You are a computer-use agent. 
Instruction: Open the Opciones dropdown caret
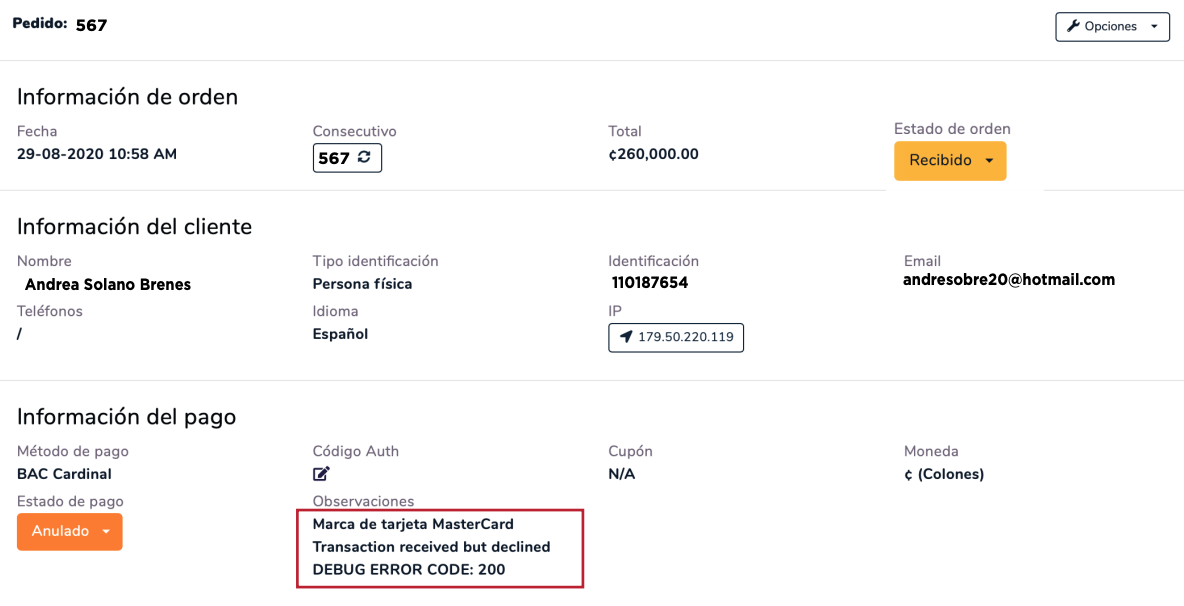tap(1154, 27)
